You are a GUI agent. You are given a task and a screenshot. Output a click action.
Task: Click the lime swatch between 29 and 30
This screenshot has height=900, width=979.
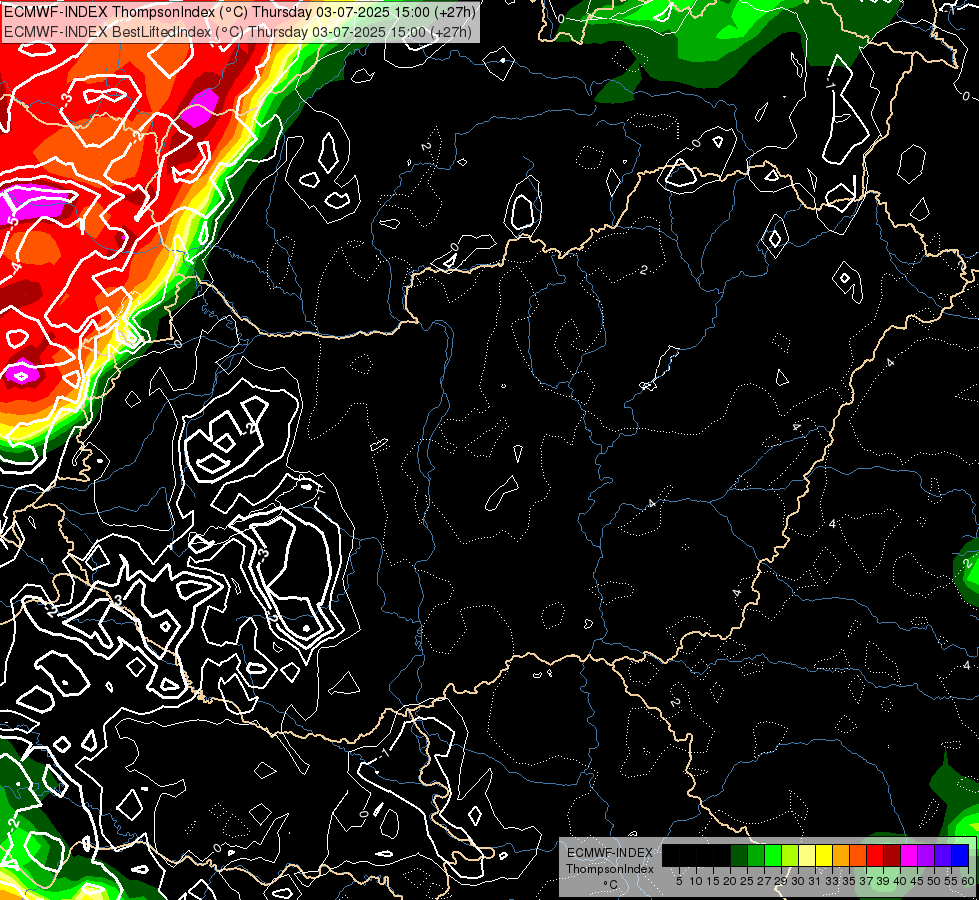click(790, 856)
